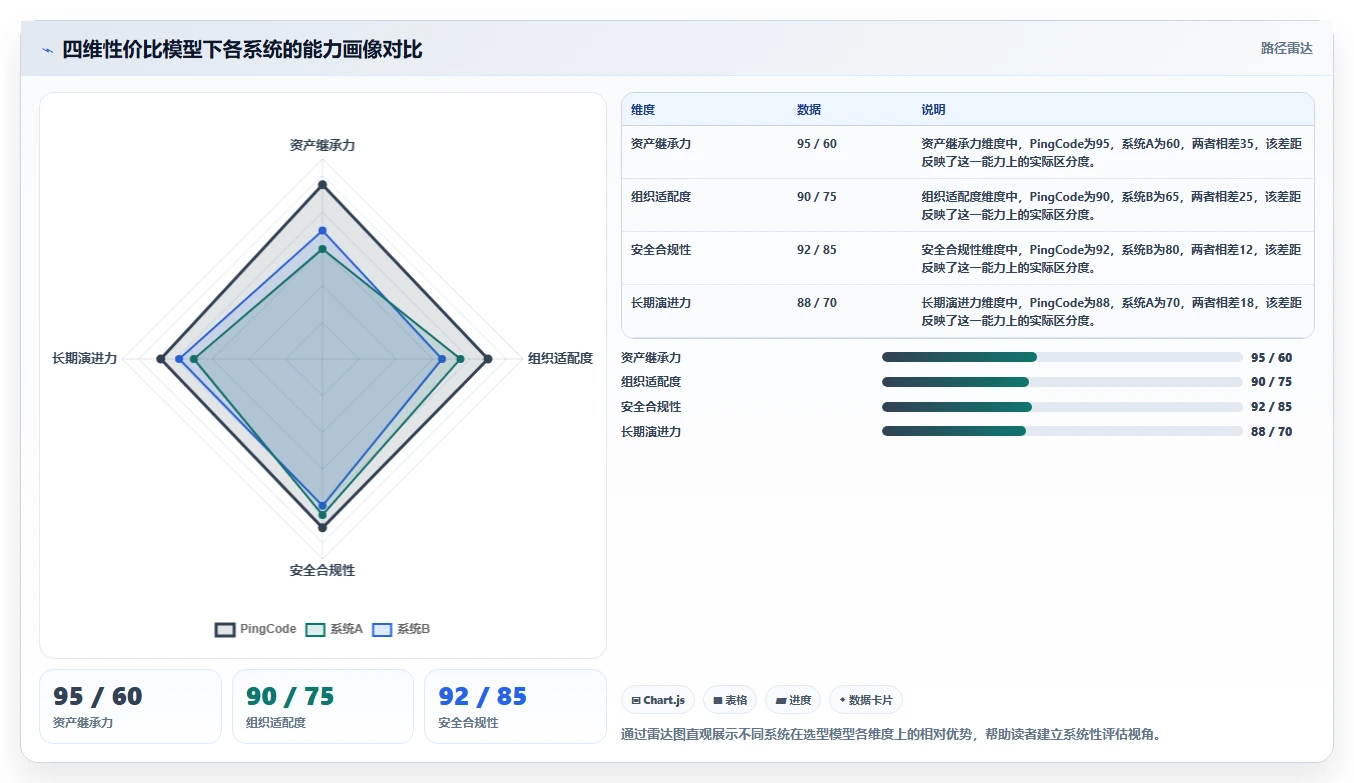Click the chart title 四维性价比模型下各系统的能力画像对比
1354x783 pixels.
pyautogui.click(x=242, y=49)
